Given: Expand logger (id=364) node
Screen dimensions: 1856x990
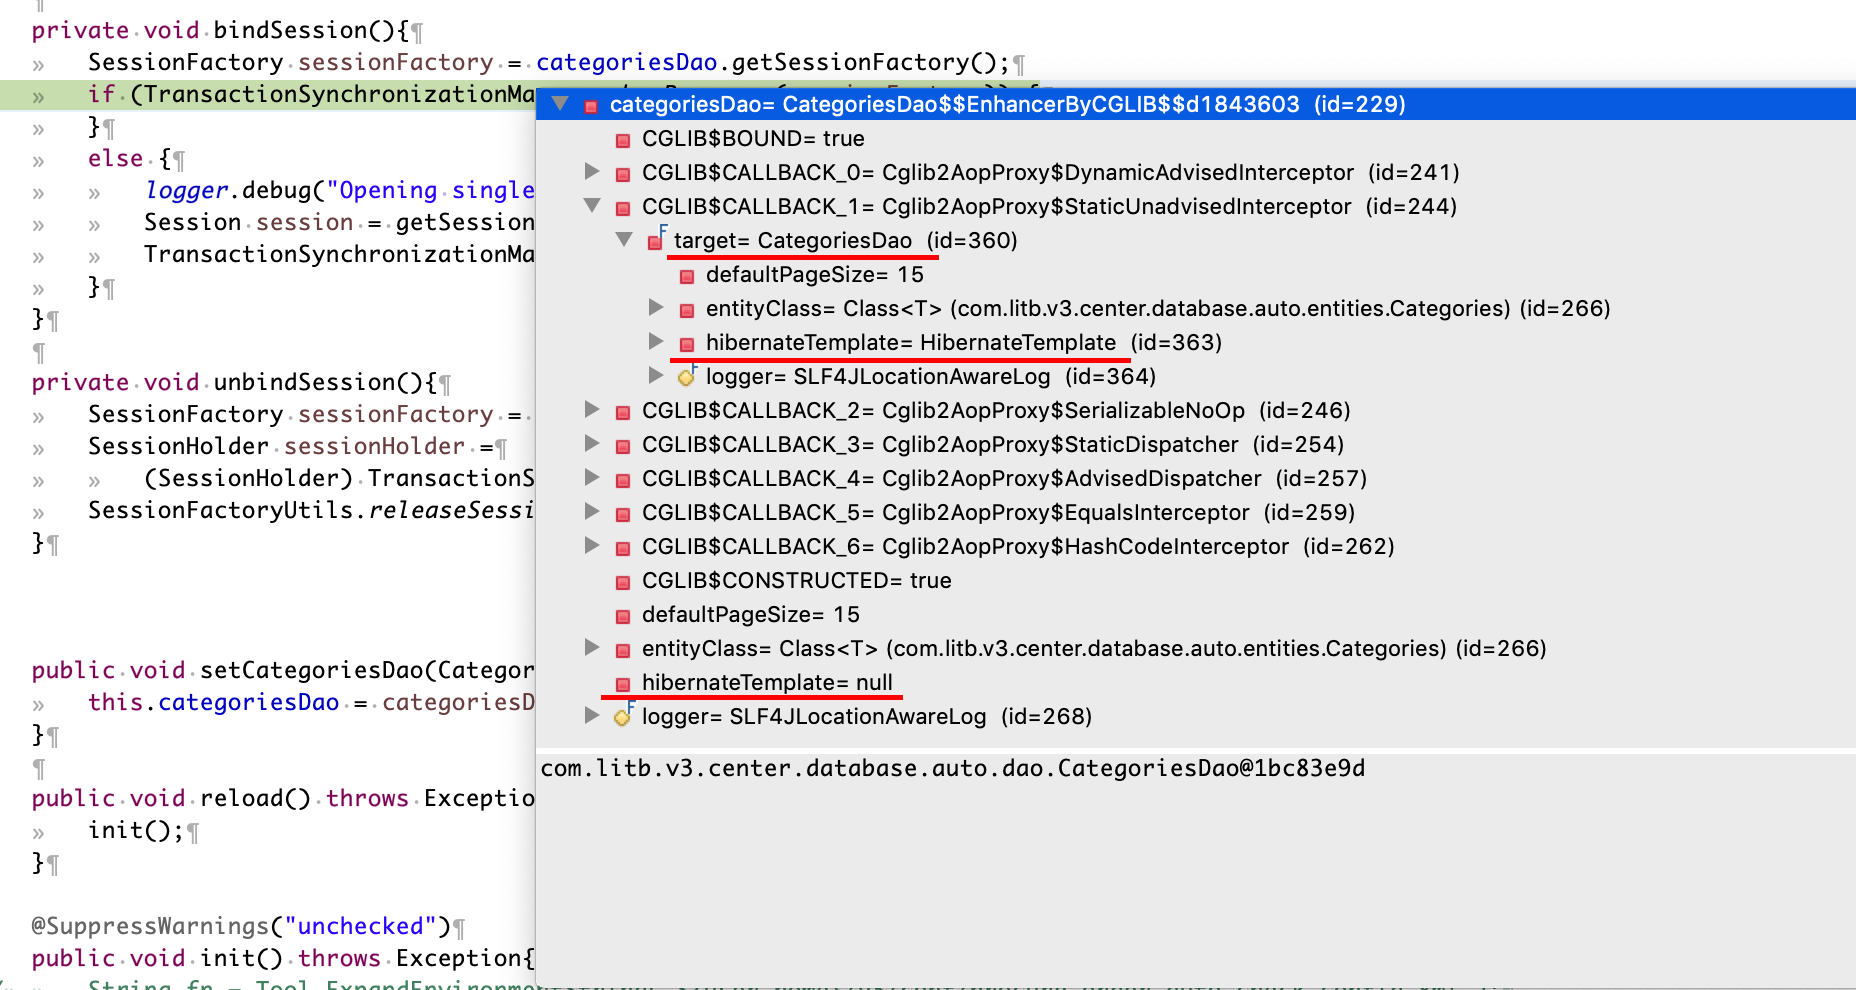Looking at the screenshot, I should coord(656,376).
